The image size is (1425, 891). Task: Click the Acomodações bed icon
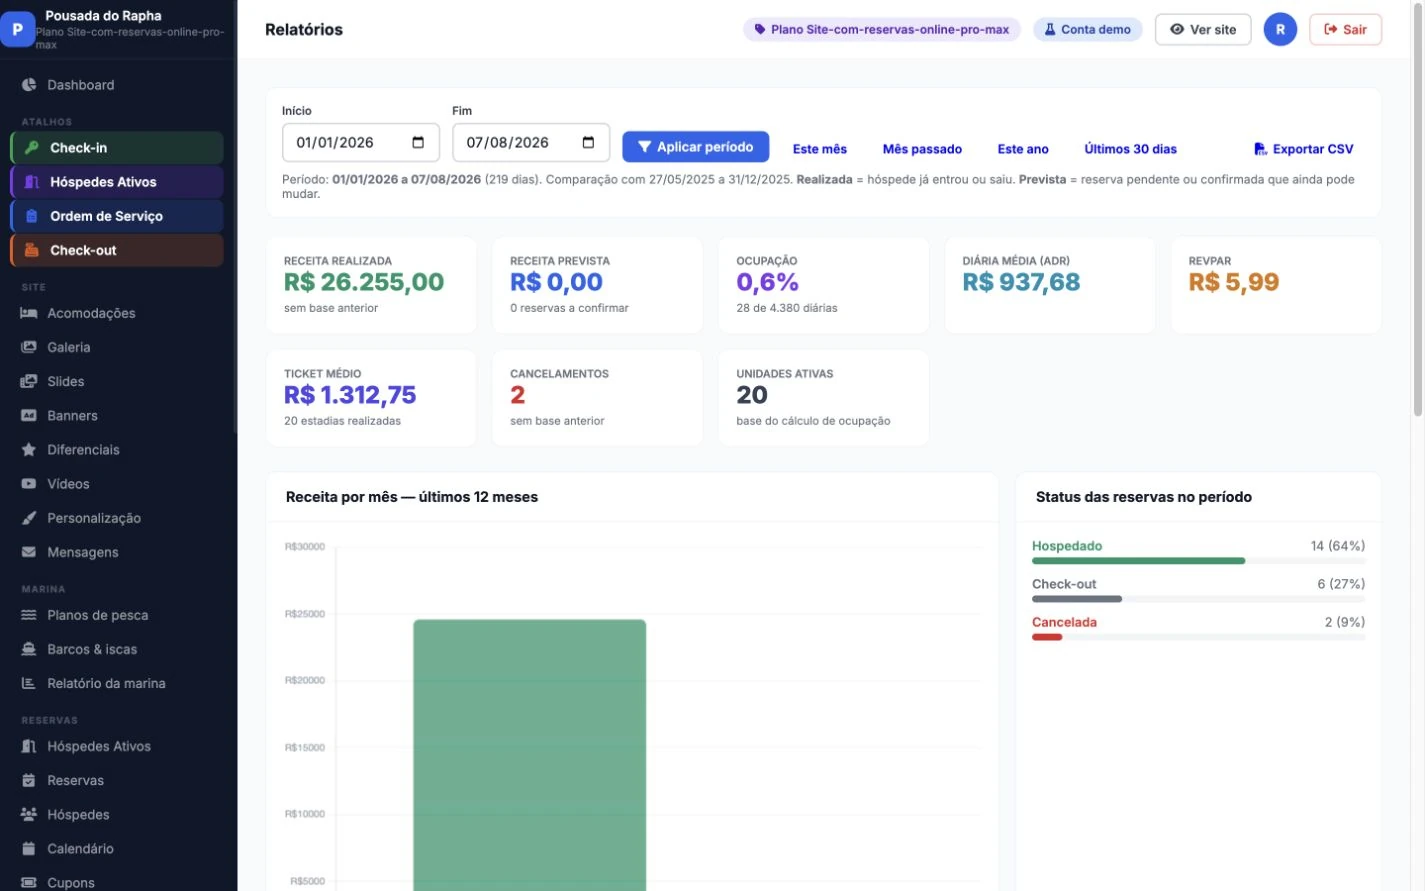(x=29, y=313)
